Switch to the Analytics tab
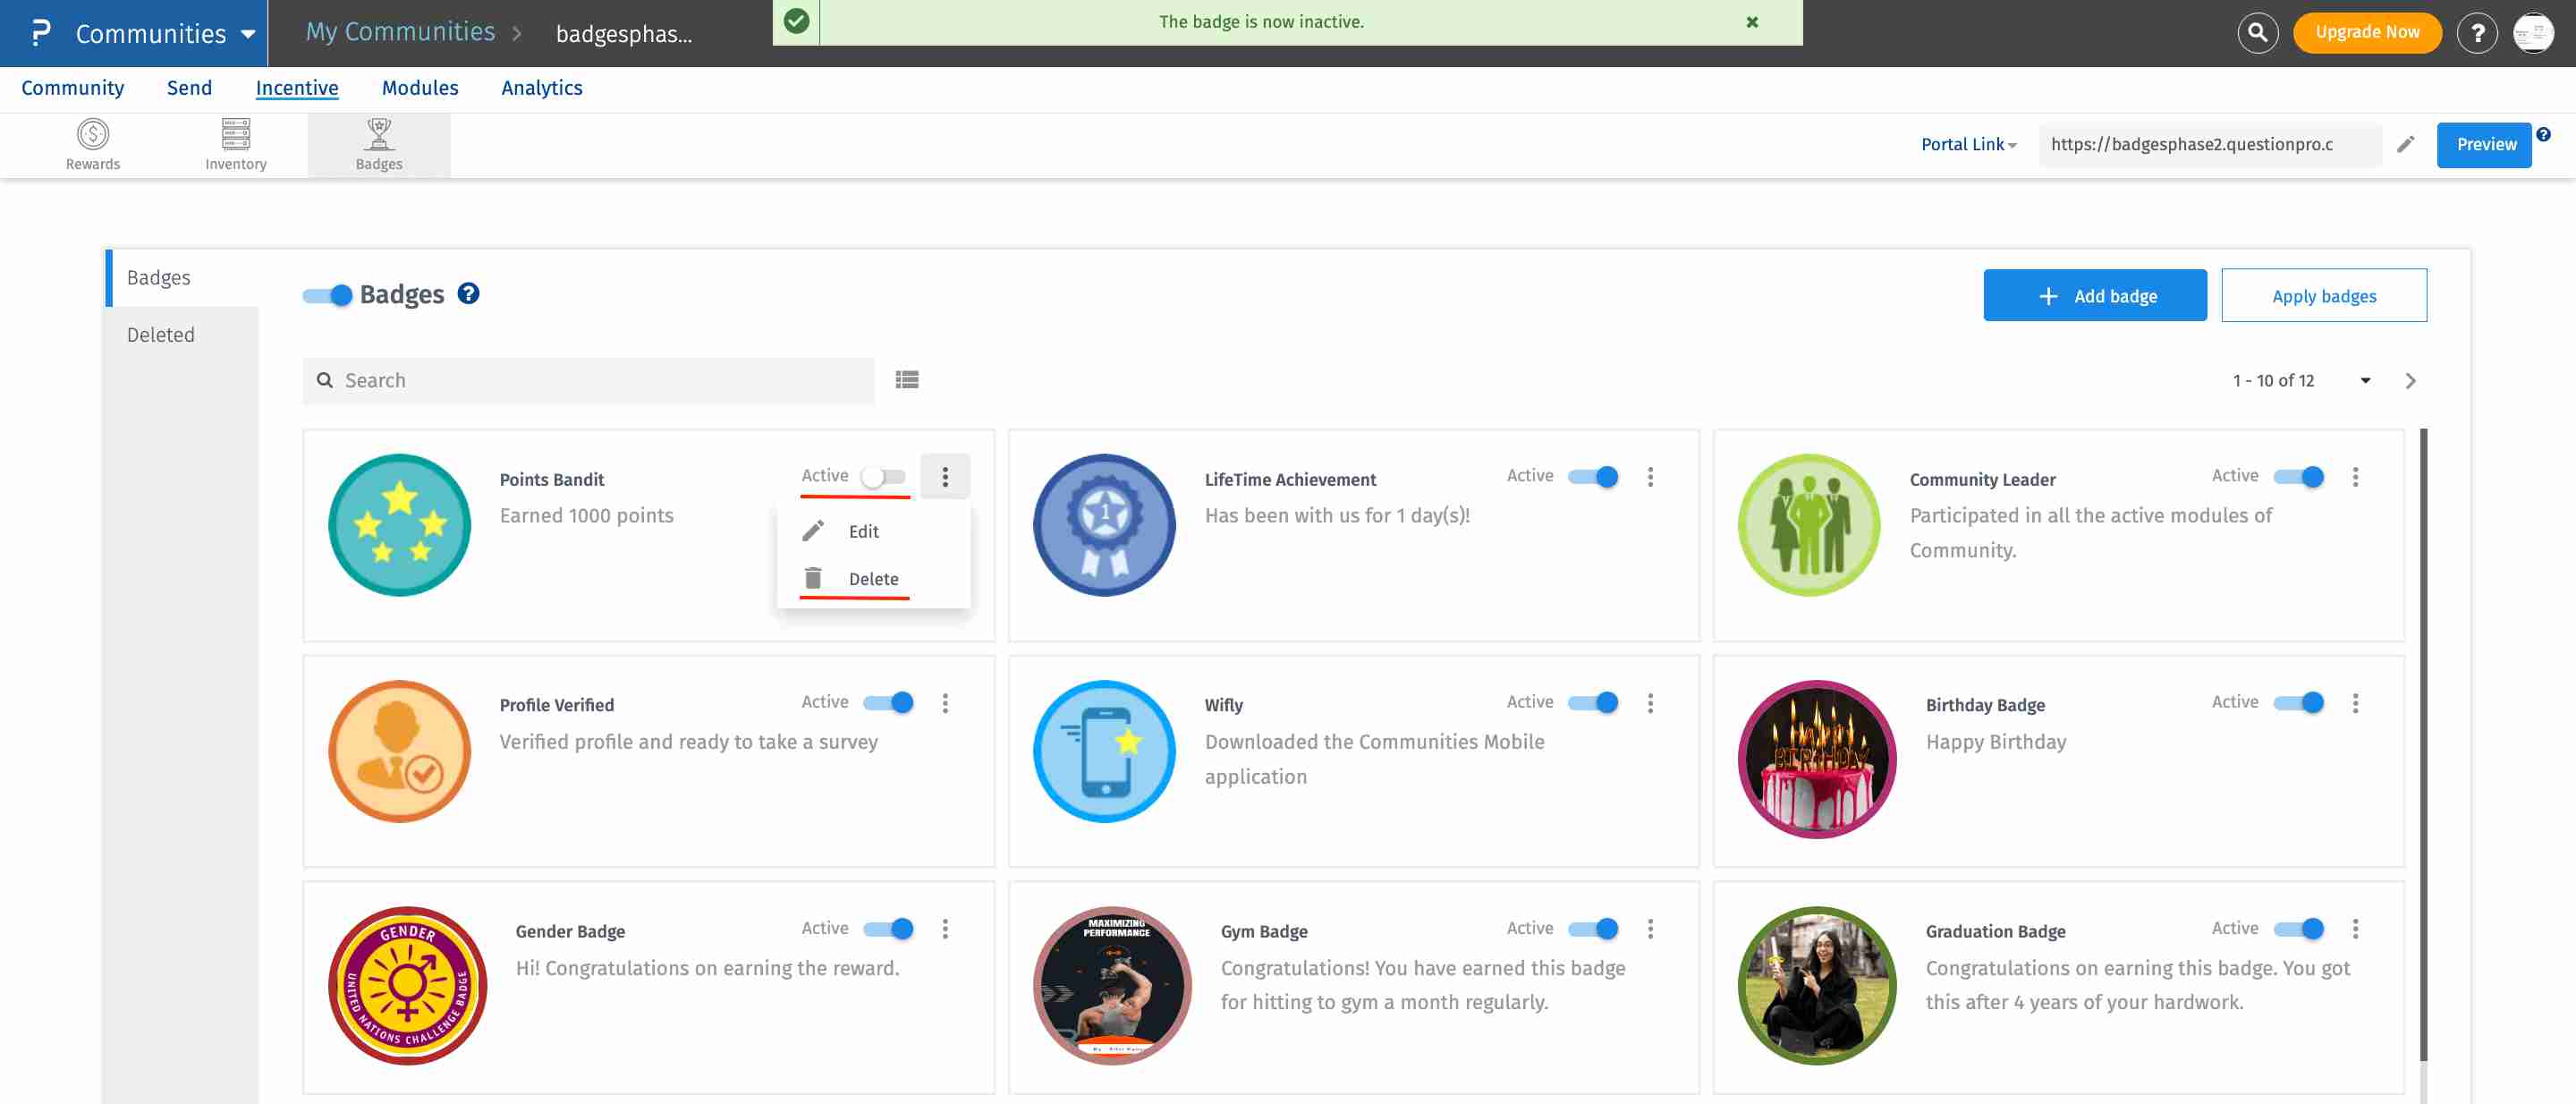The height and width of the screenshot is (1104, 2576). pyautogui.click(x=541, y=88)
